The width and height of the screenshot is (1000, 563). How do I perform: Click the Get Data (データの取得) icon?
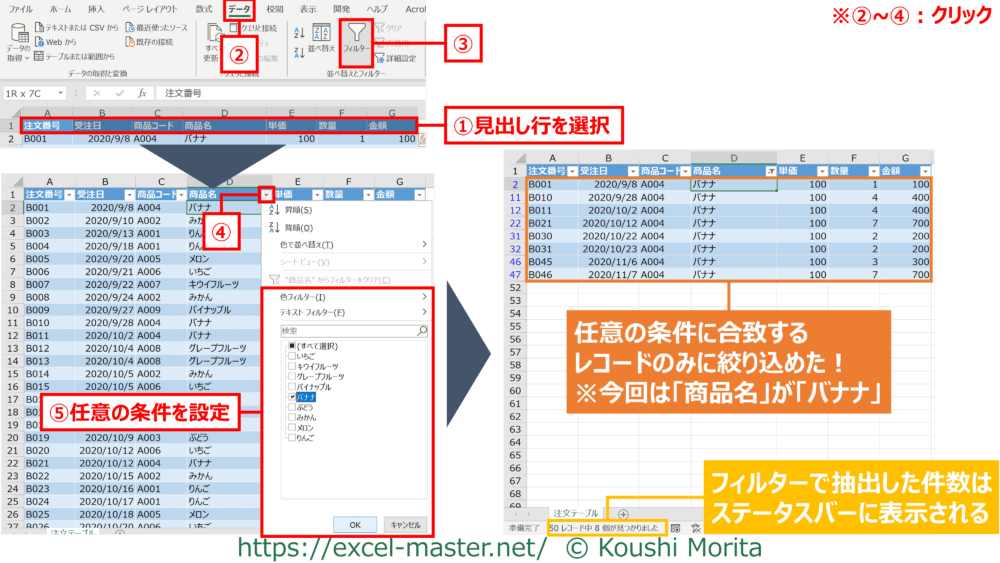(x=17, y=40)
